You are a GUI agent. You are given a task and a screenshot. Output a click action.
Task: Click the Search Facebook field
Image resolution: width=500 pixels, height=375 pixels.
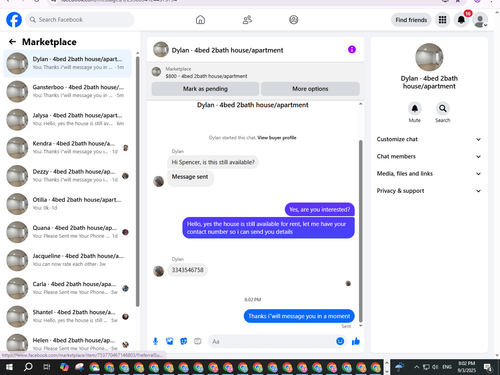(x=80, y=20)
